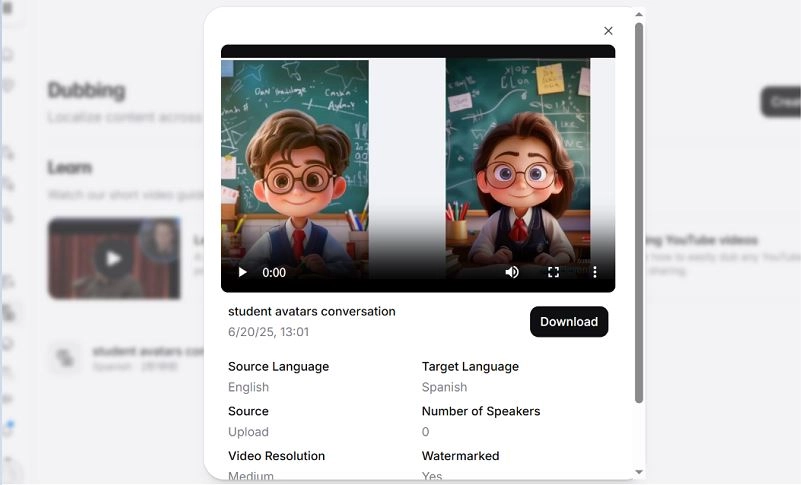The height and width of the screenshot is (485, 801).
Task: Open the video player's three-dot options menu
Action: 595,272
